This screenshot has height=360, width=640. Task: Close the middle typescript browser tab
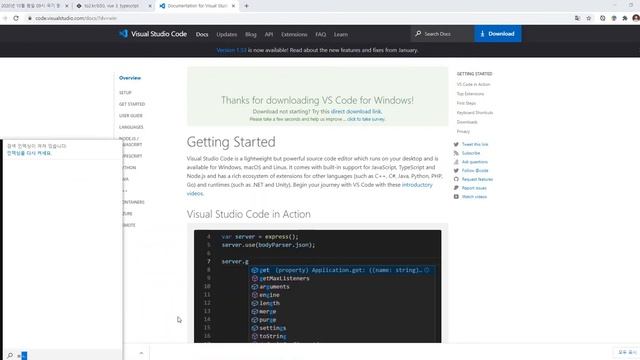click(x=150, y=6)
